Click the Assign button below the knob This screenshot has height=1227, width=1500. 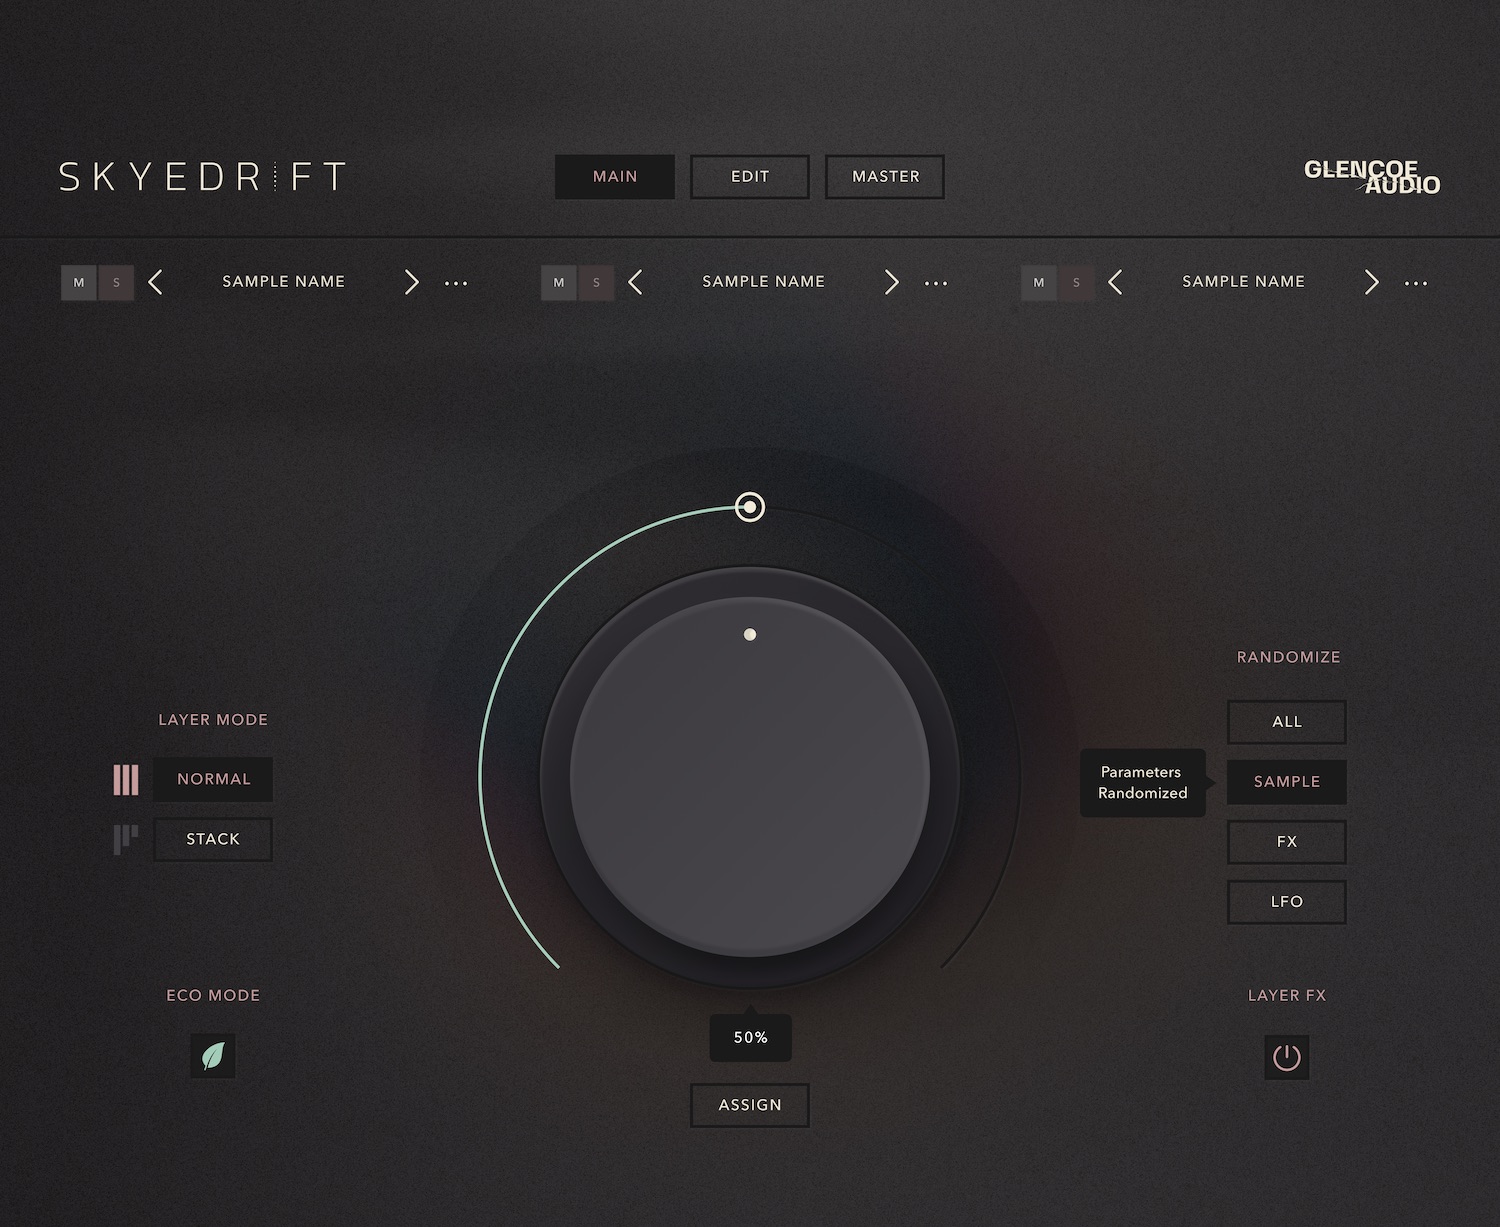tap(750, 1105)
